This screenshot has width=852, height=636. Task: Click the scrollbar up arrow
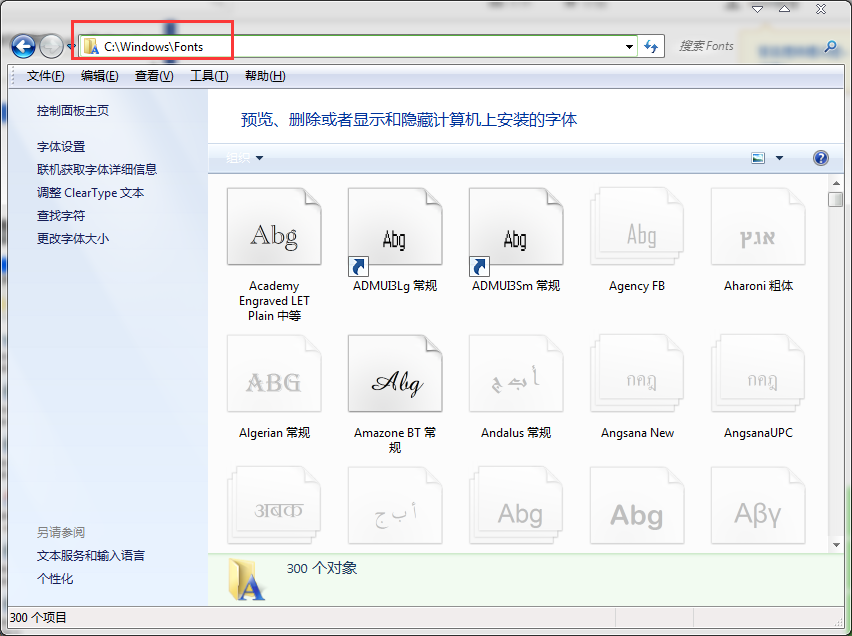tap(836, 183)
